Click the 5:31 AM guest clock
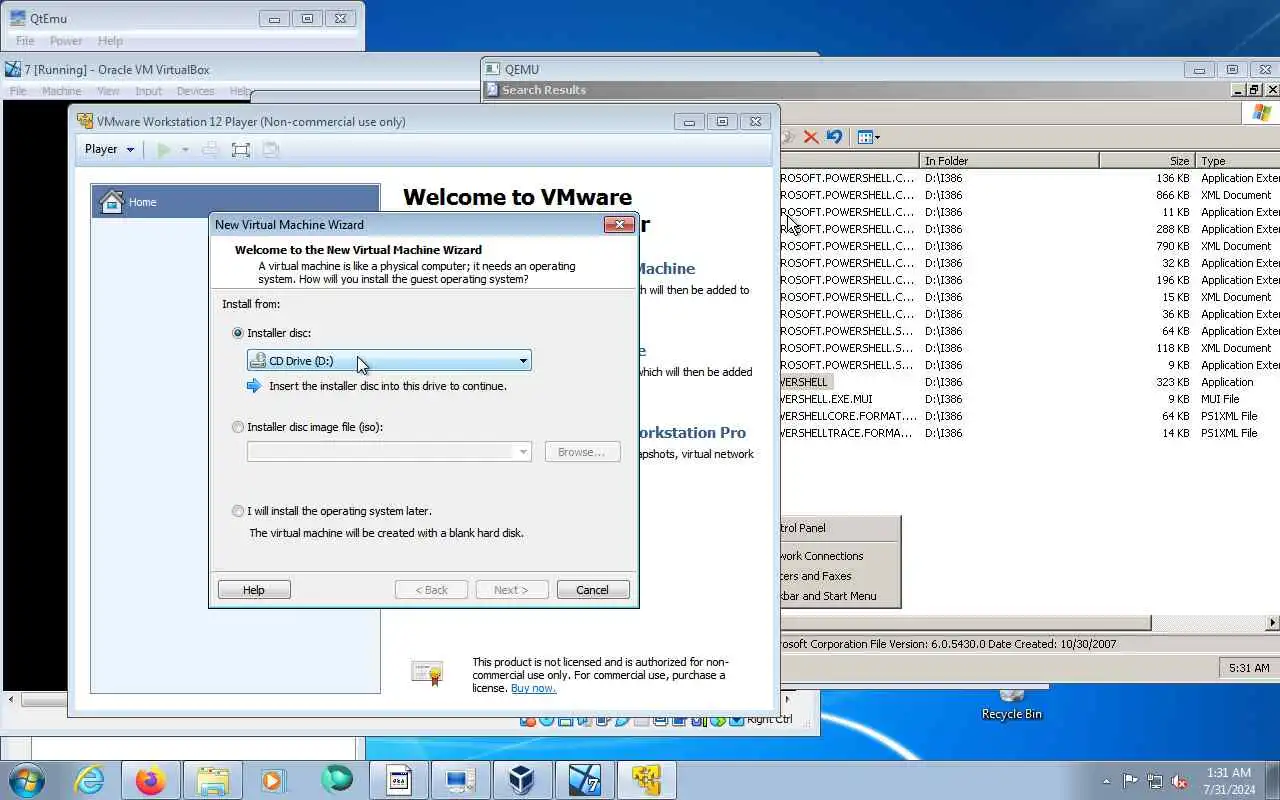 pos(1249,668)
